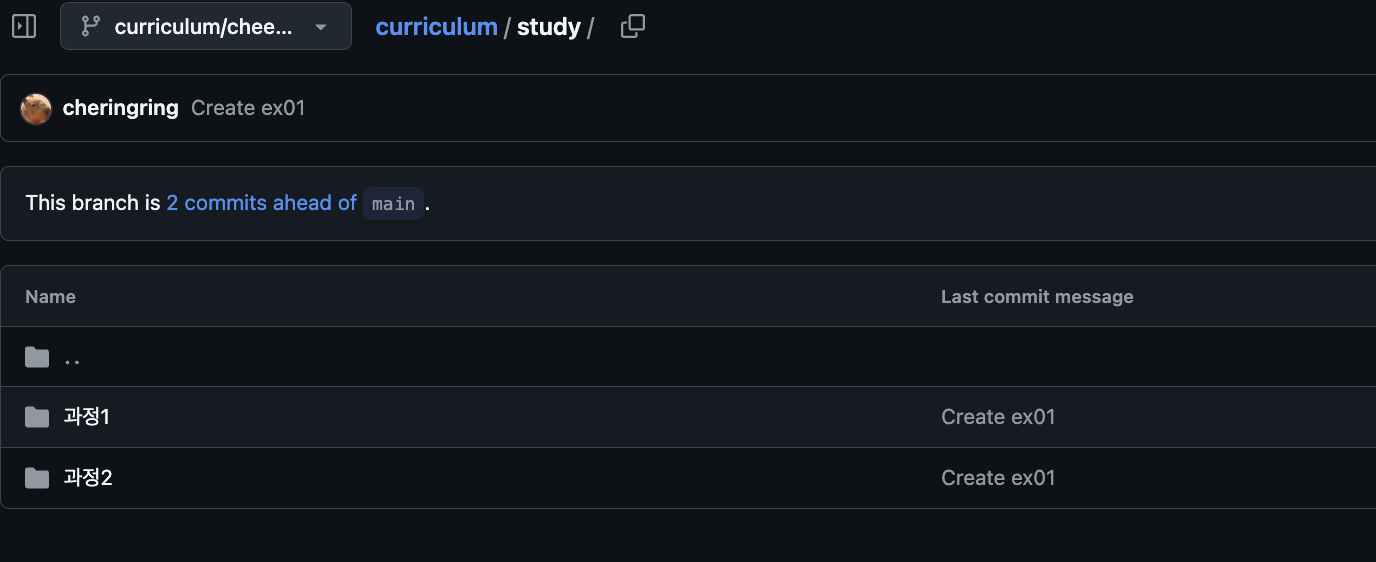Open the latest commit message Create ex01

[248, 108]
